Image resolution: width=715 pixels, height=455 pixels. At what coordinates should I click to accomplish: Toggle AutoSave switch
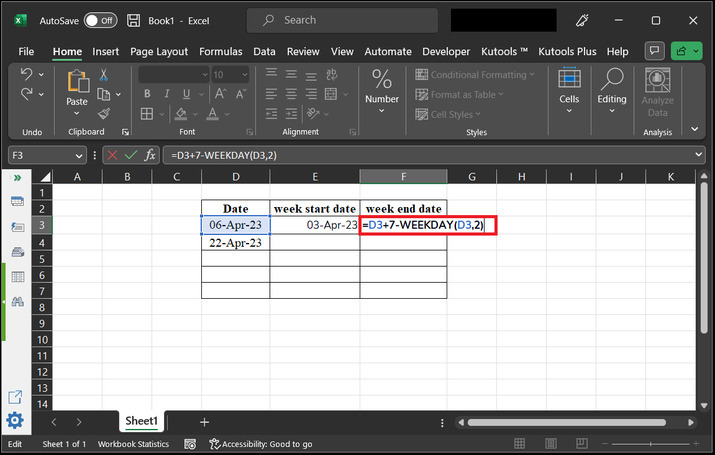[100, 21]
